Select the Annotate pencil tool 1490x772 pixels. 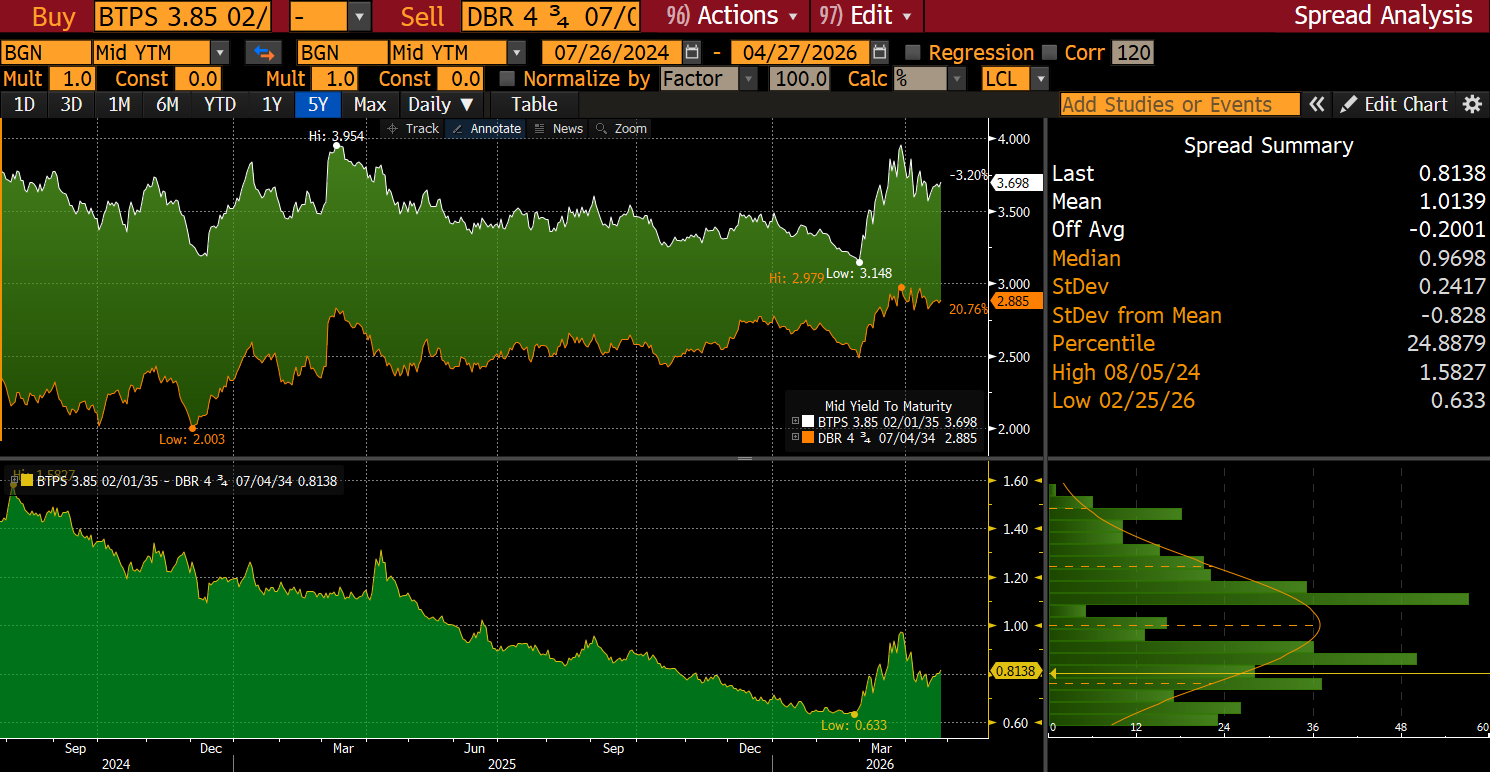point(486,128)
